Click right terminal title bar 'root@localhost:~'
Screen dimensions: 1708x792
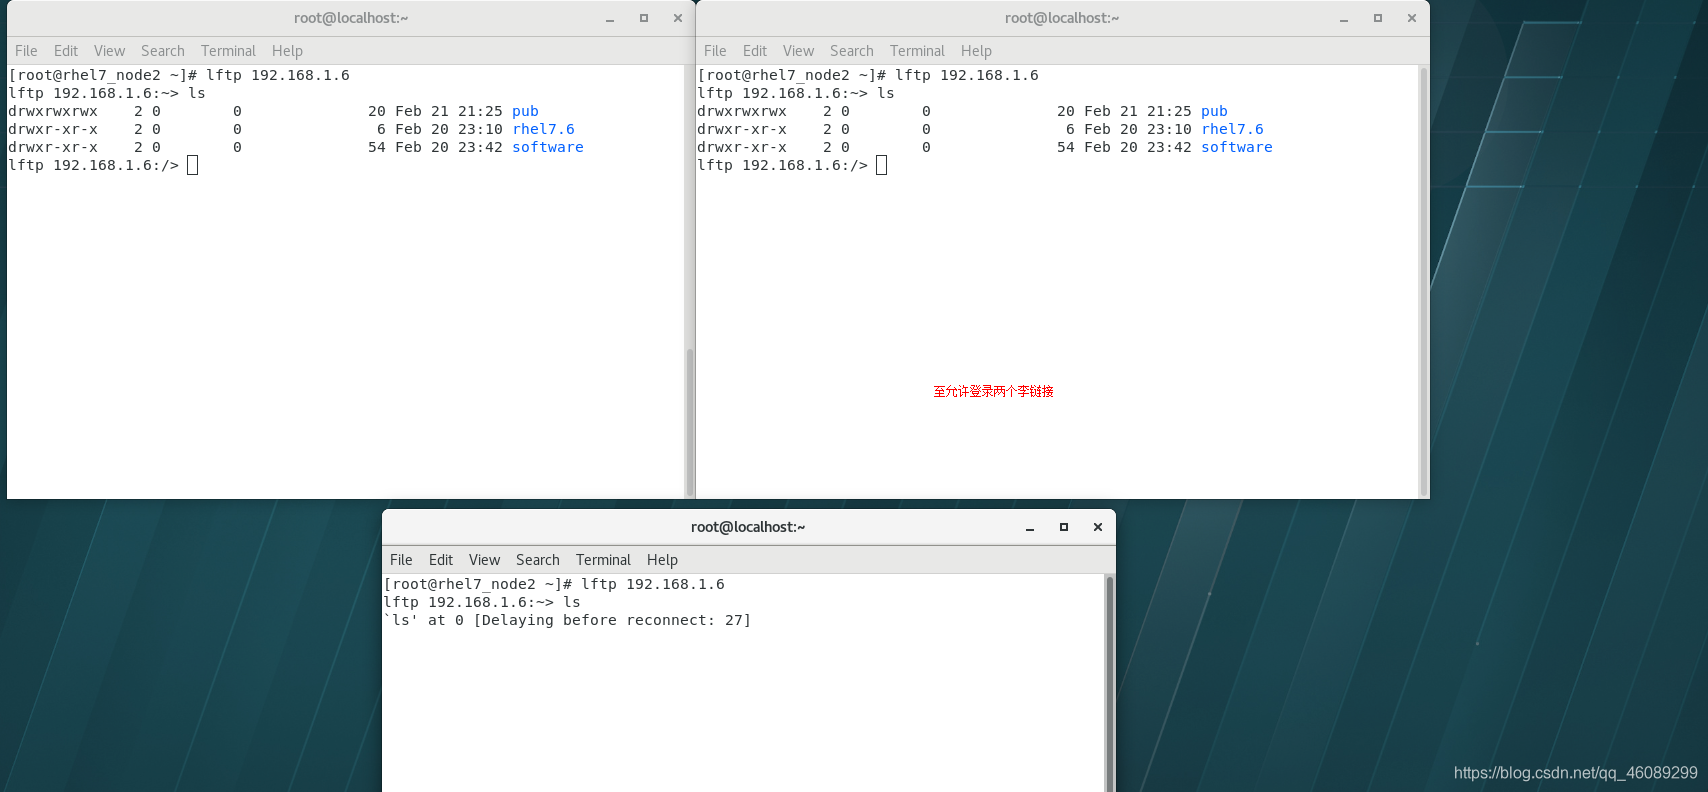pyautogui.click(x=1062, y=18)
